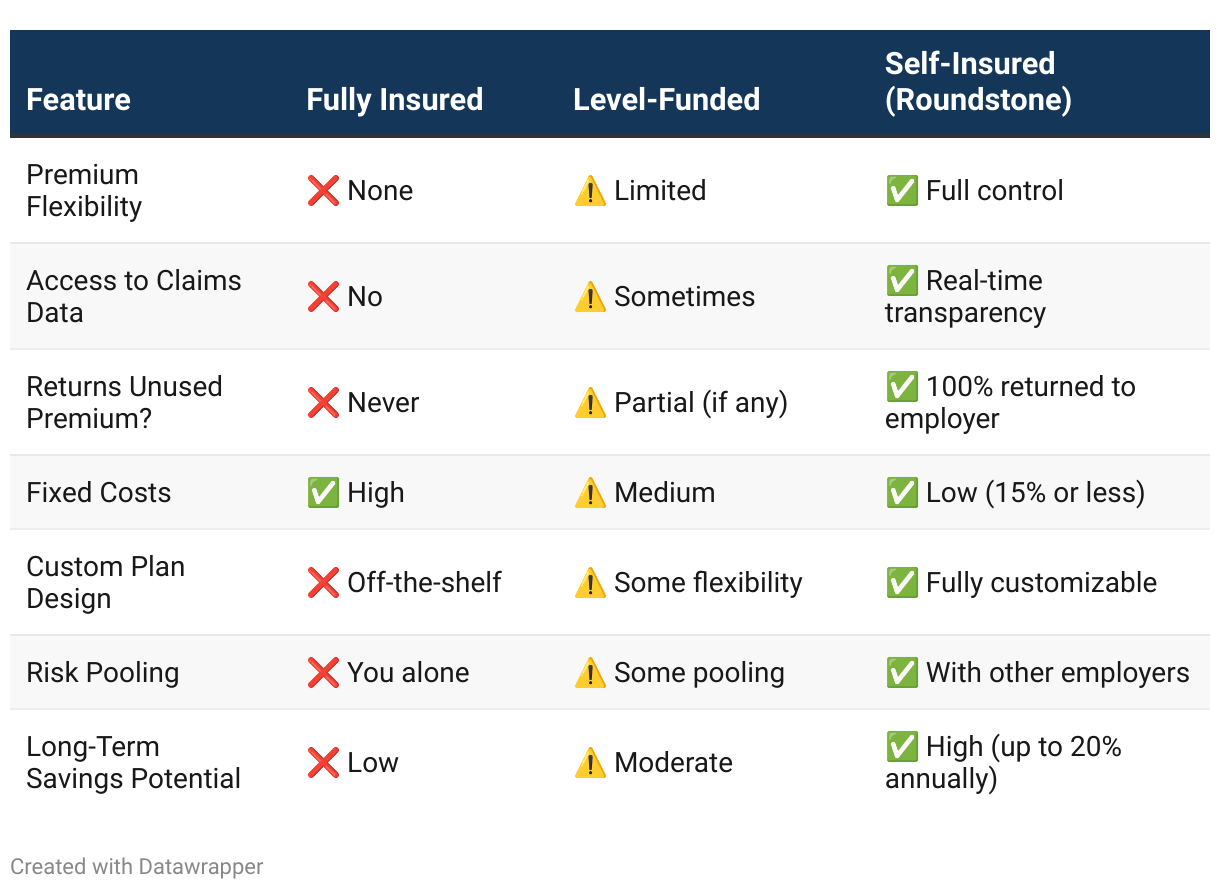This screenshot has width=1220, height=890.
Task: Click the Premium Flexibility row label
Action: [x=84, y=190]
